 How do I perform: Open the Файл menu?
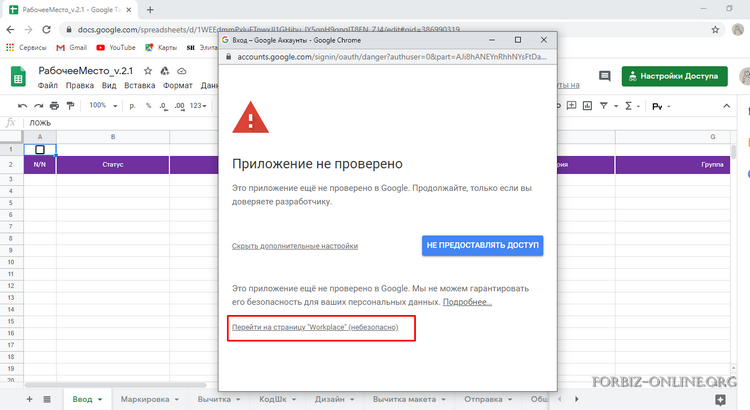click(48, 86)
